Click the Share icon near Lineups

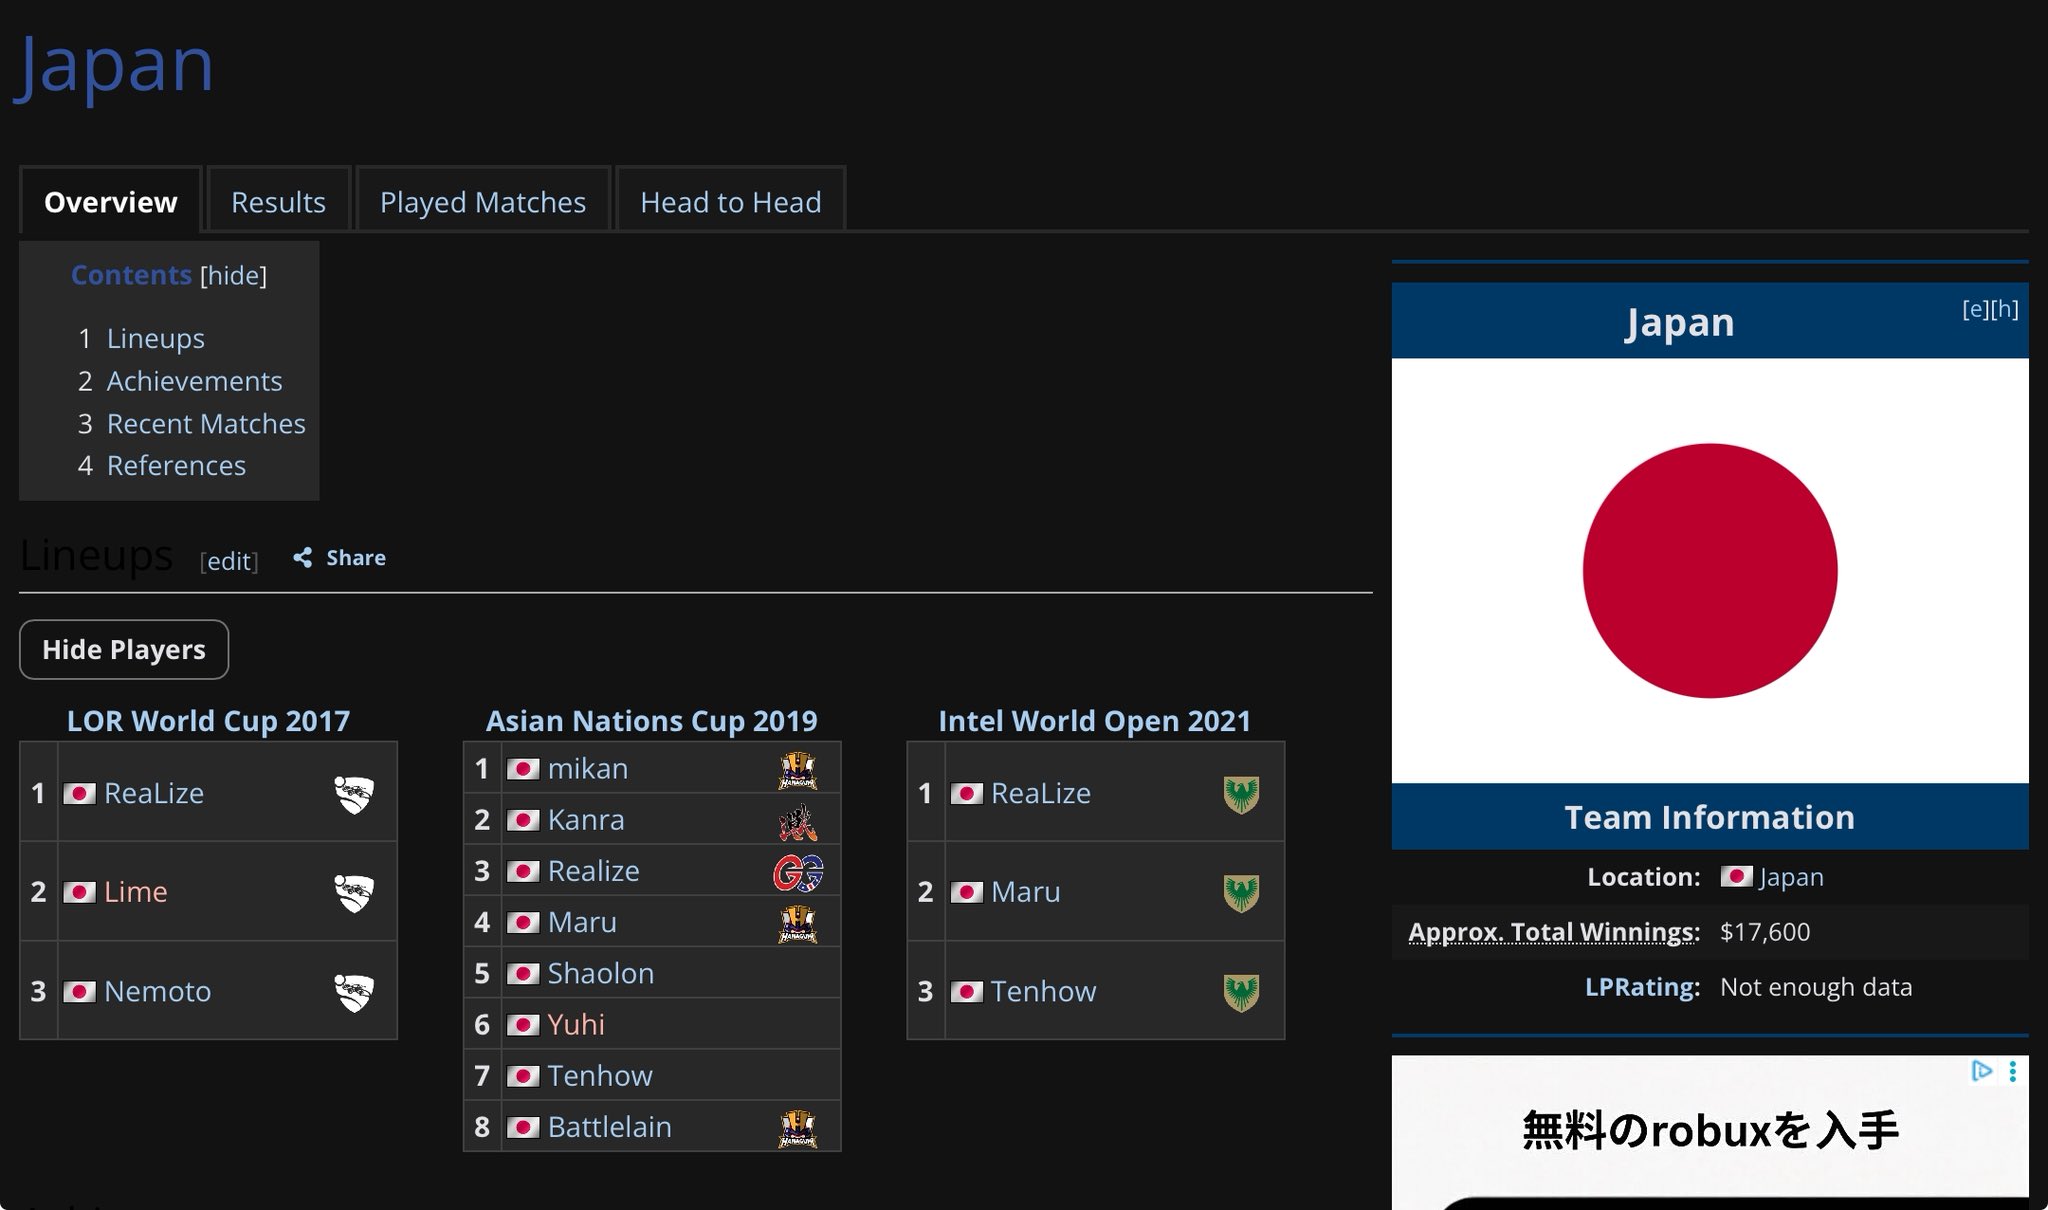coord(303,558)
